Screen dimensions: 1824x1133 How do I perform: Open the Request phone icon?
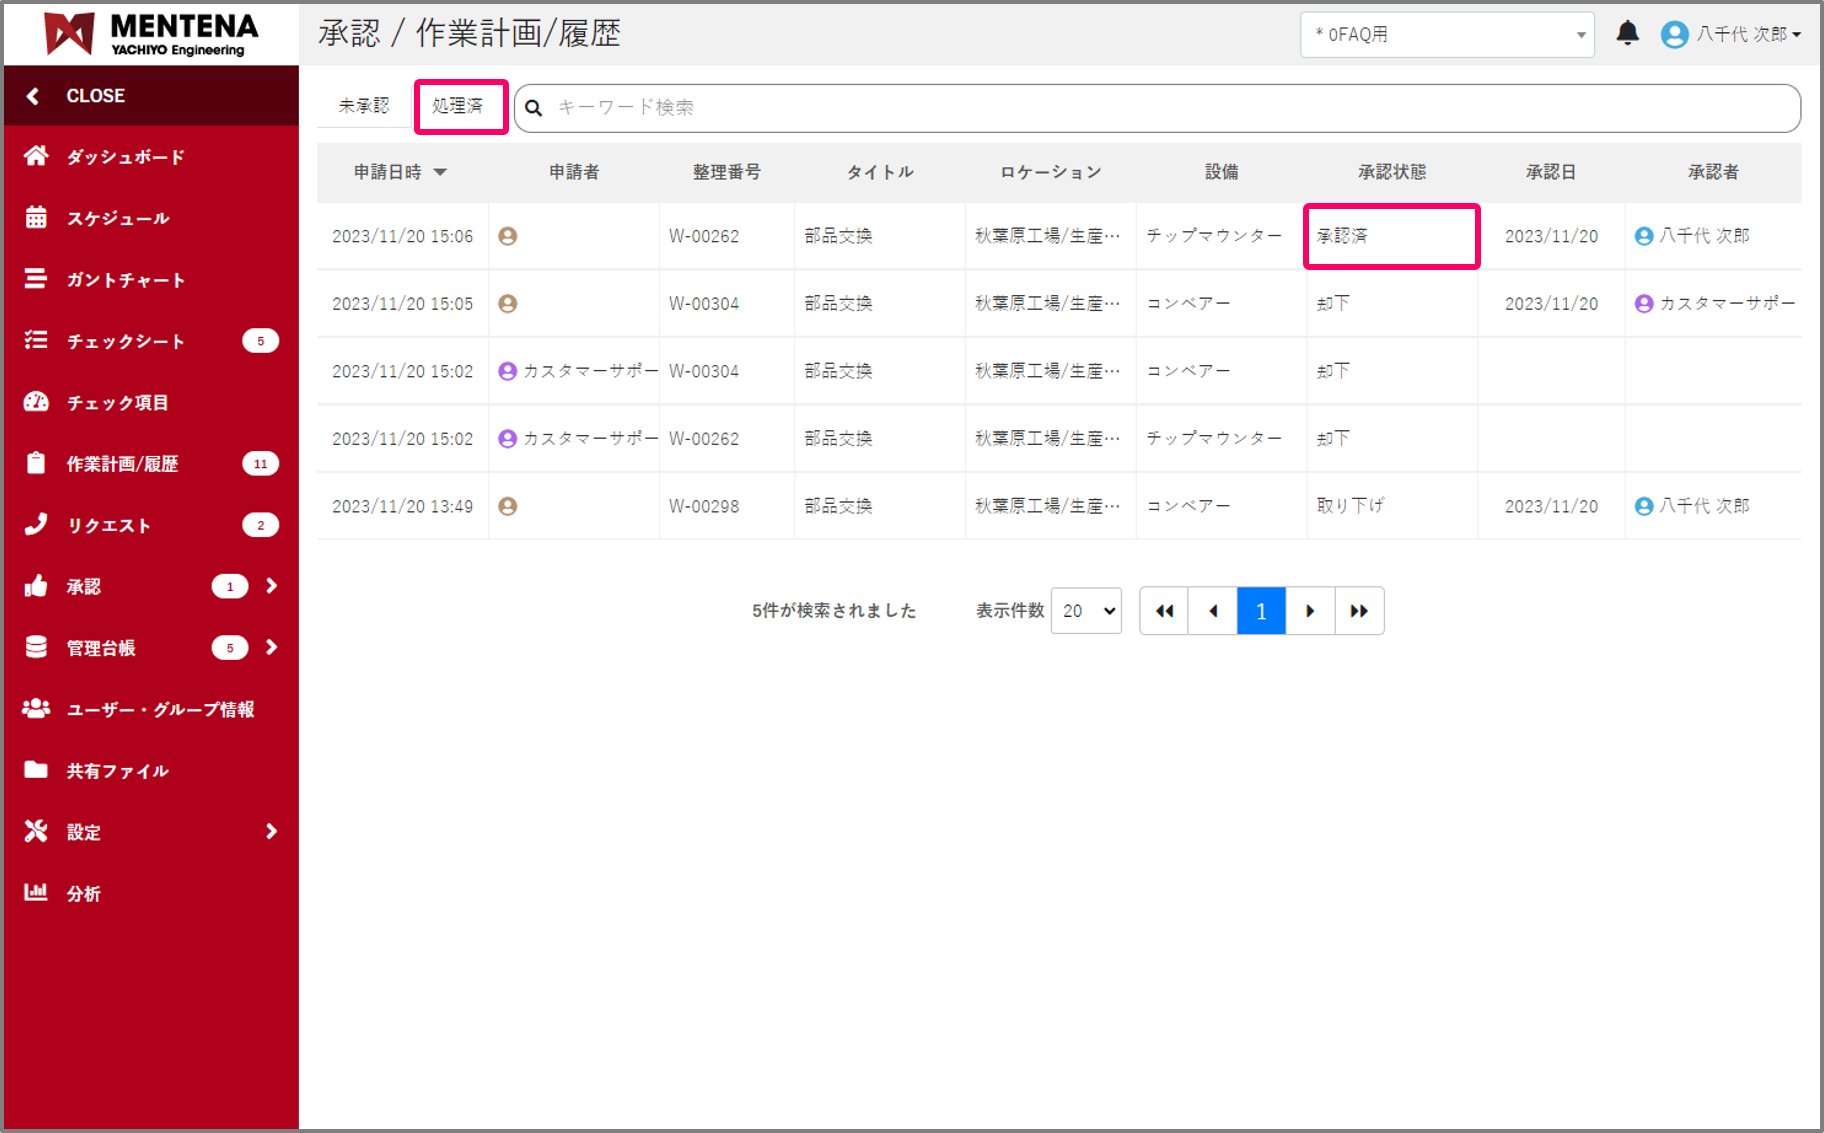tap(36, 524)
